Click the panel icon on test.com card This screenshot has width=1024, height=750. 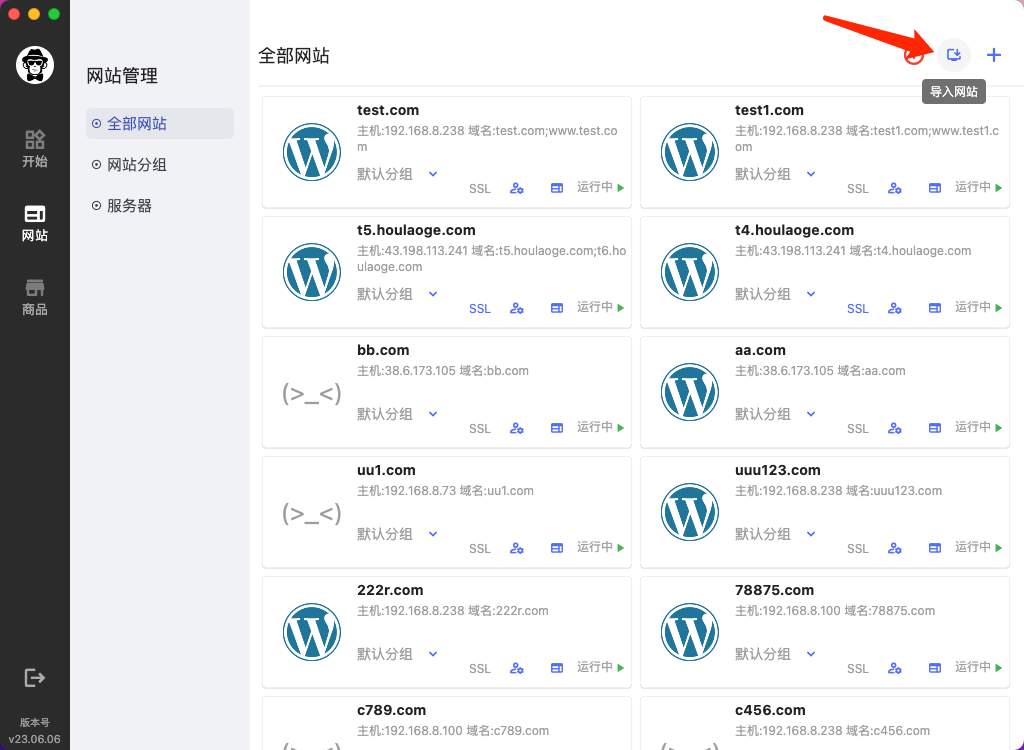(556, 188)
